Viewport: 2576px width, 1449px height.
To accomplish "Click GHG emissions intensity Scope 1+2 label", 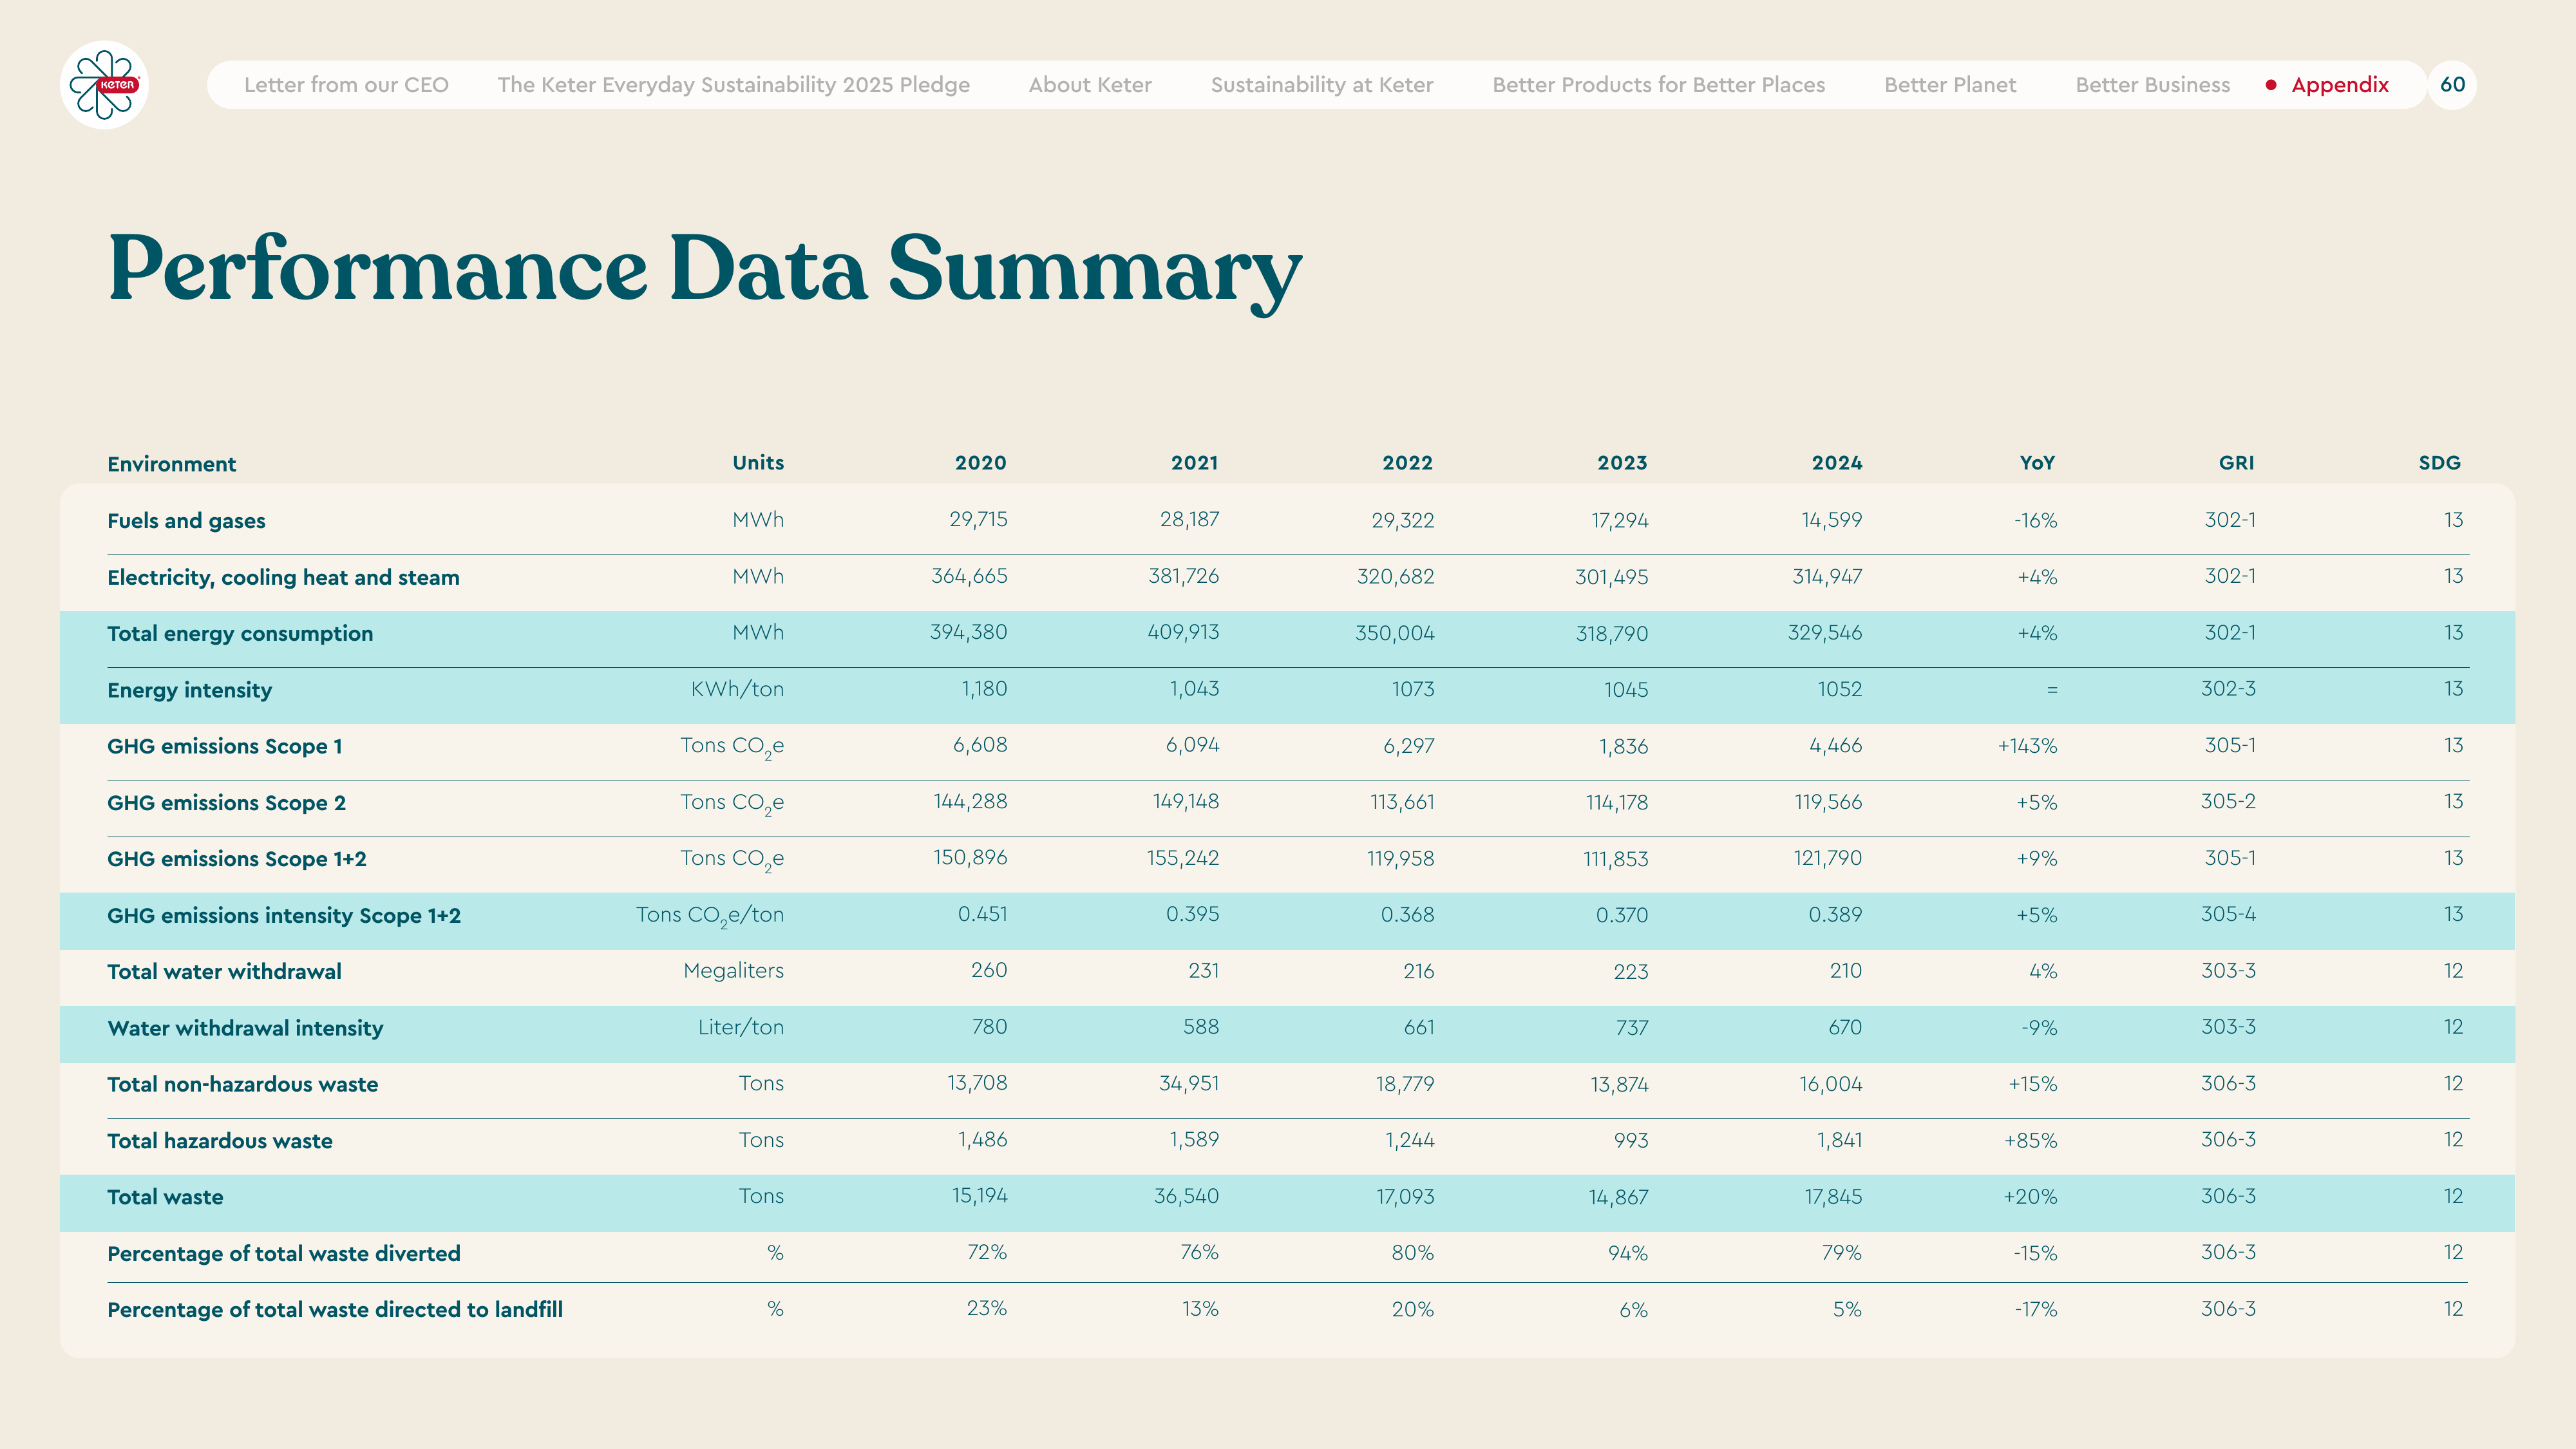I will click(284, 916).
